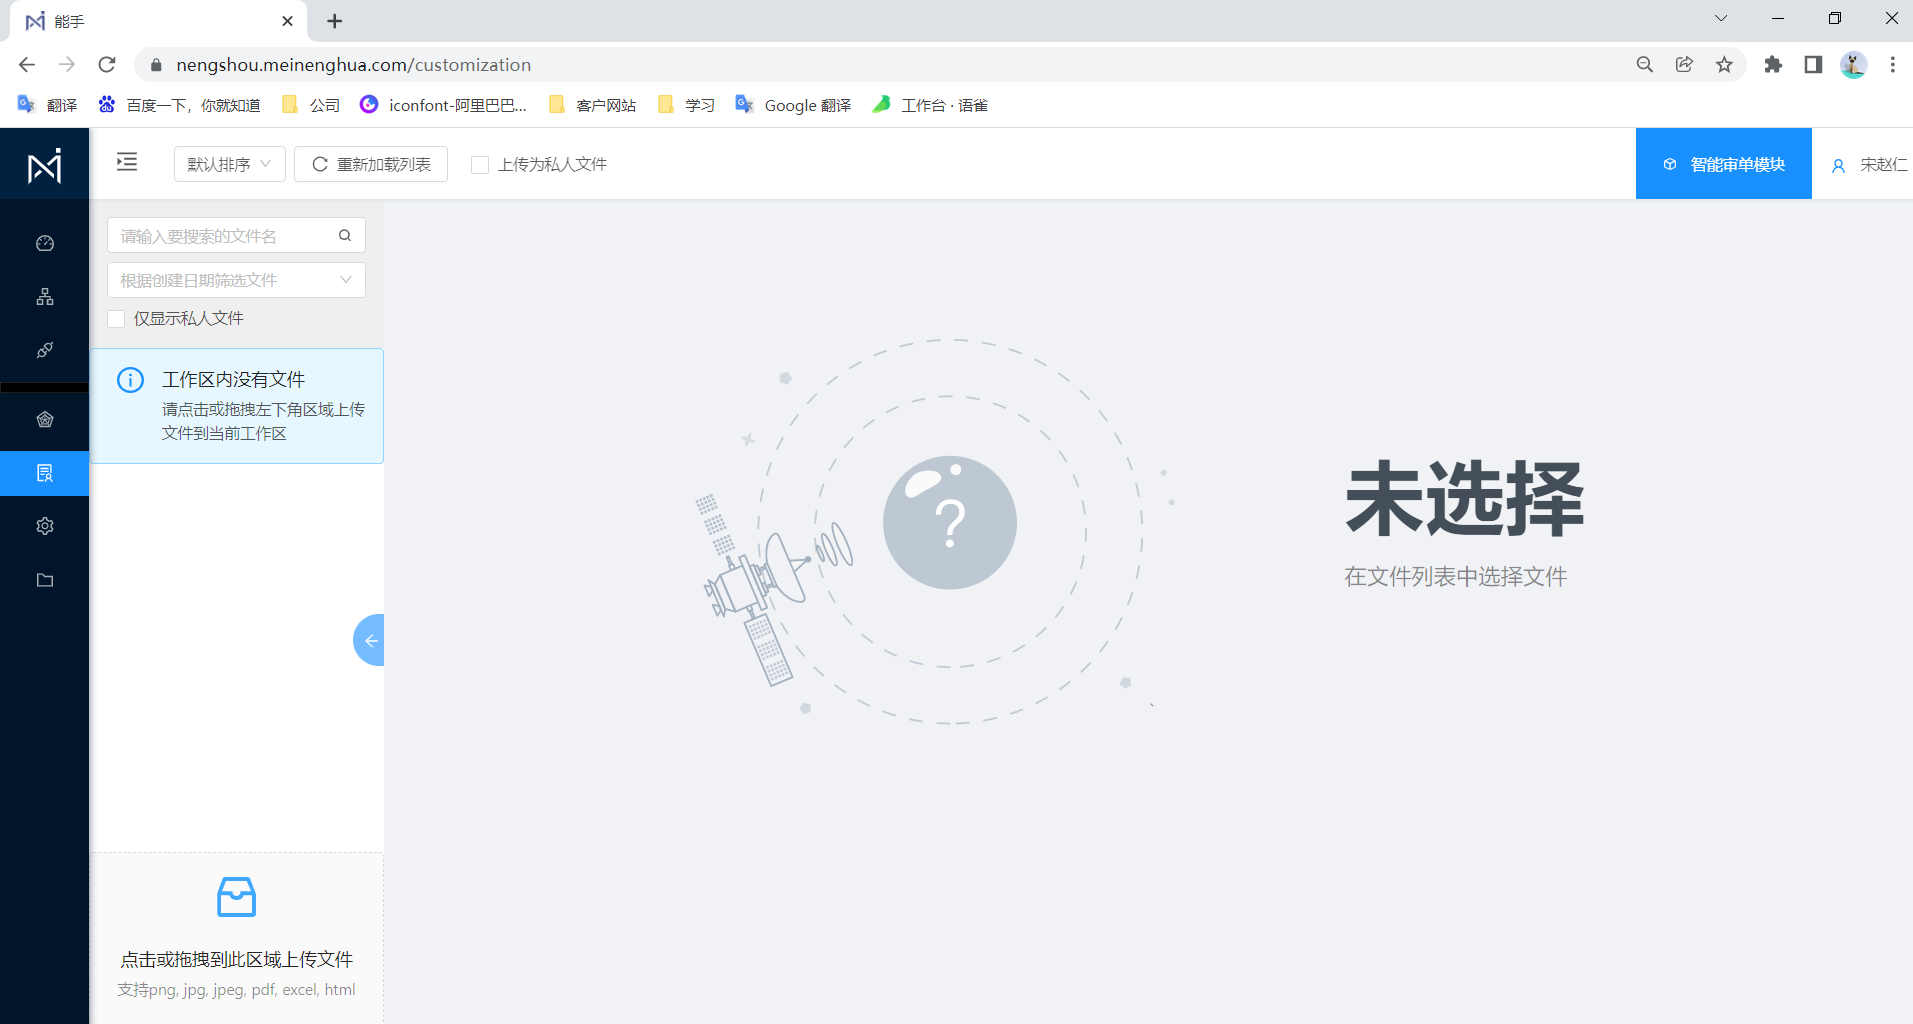
Task: Click user name 宋赵仁
Action: (1884, 165)
